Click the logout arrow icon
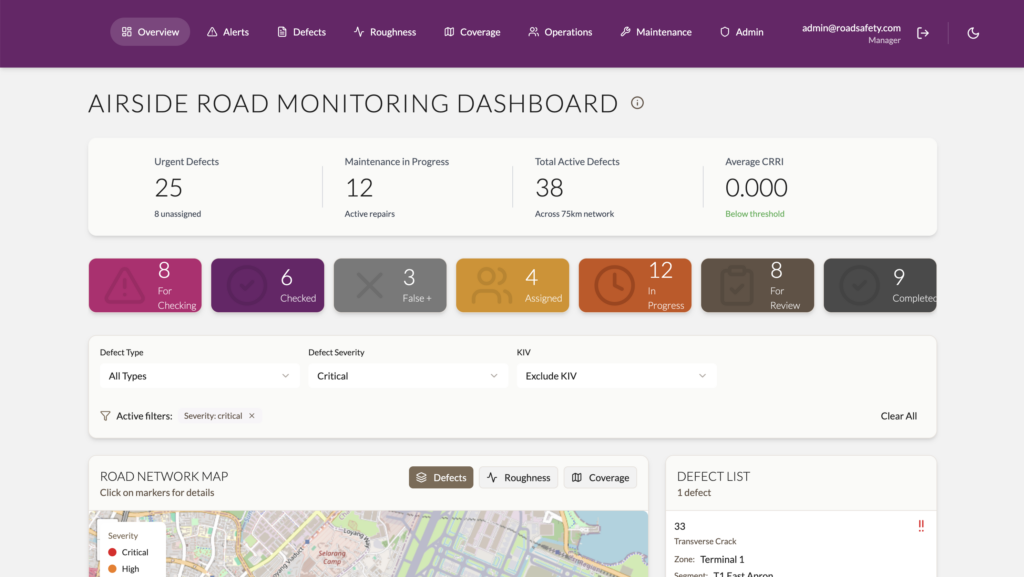1024x577 pixels. coord(923,33)
